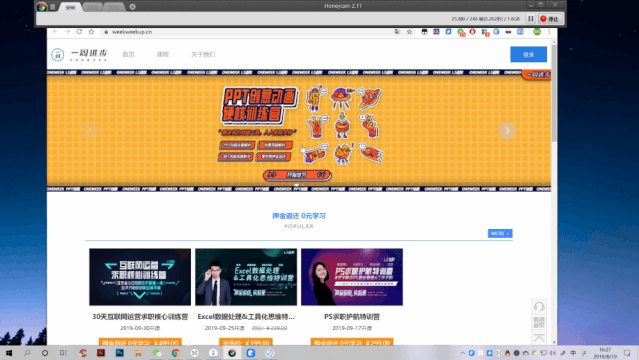This screenshot has height=360, width=639.
Task: Open the Windows notification center icon
Action: 628,353
